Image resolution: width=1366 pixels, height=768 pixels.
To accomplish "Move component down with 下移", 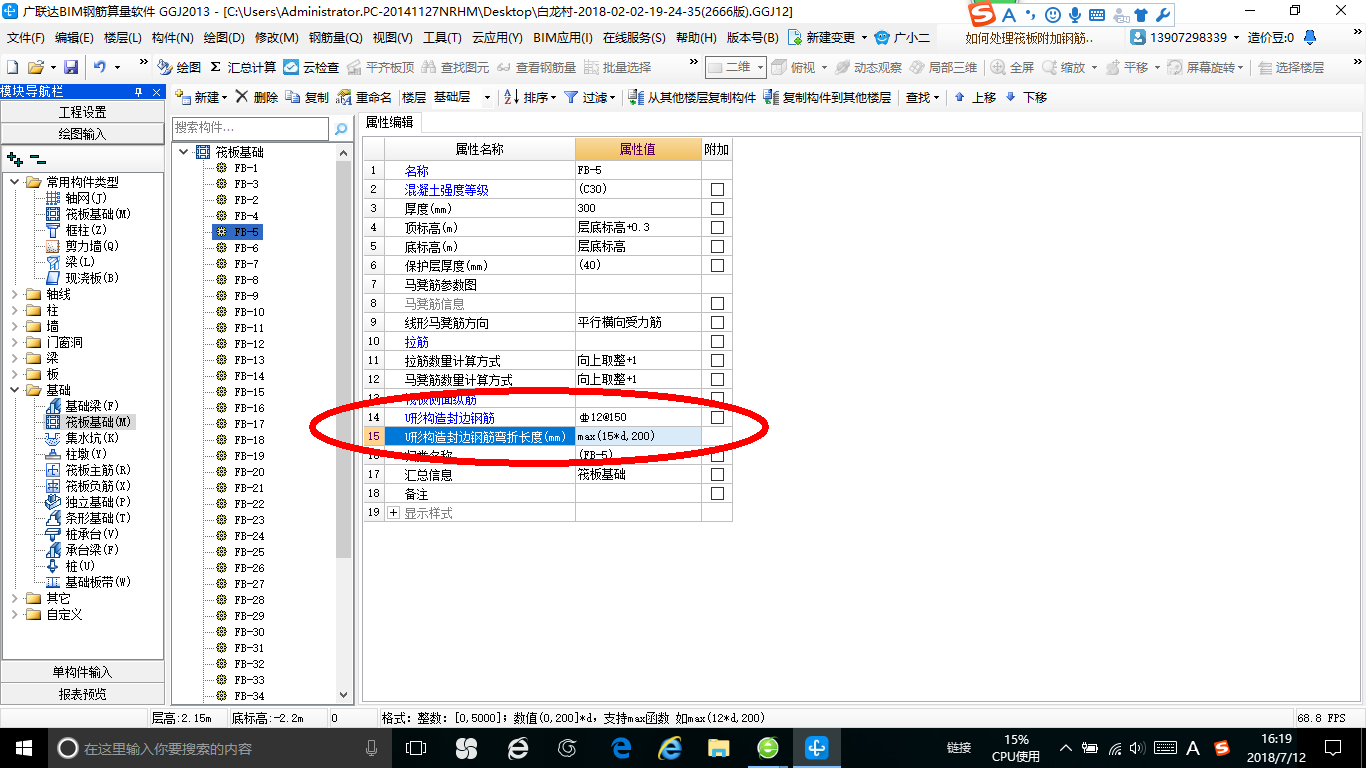I will (1026, 97).
